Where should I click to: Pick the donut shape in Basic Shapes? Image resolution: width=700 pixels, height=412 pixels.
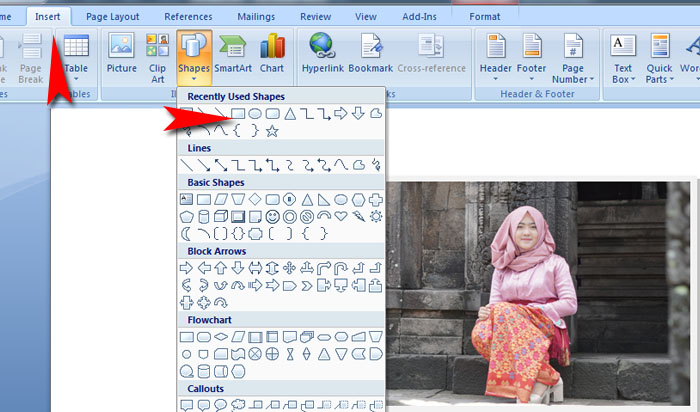(290, 216)
